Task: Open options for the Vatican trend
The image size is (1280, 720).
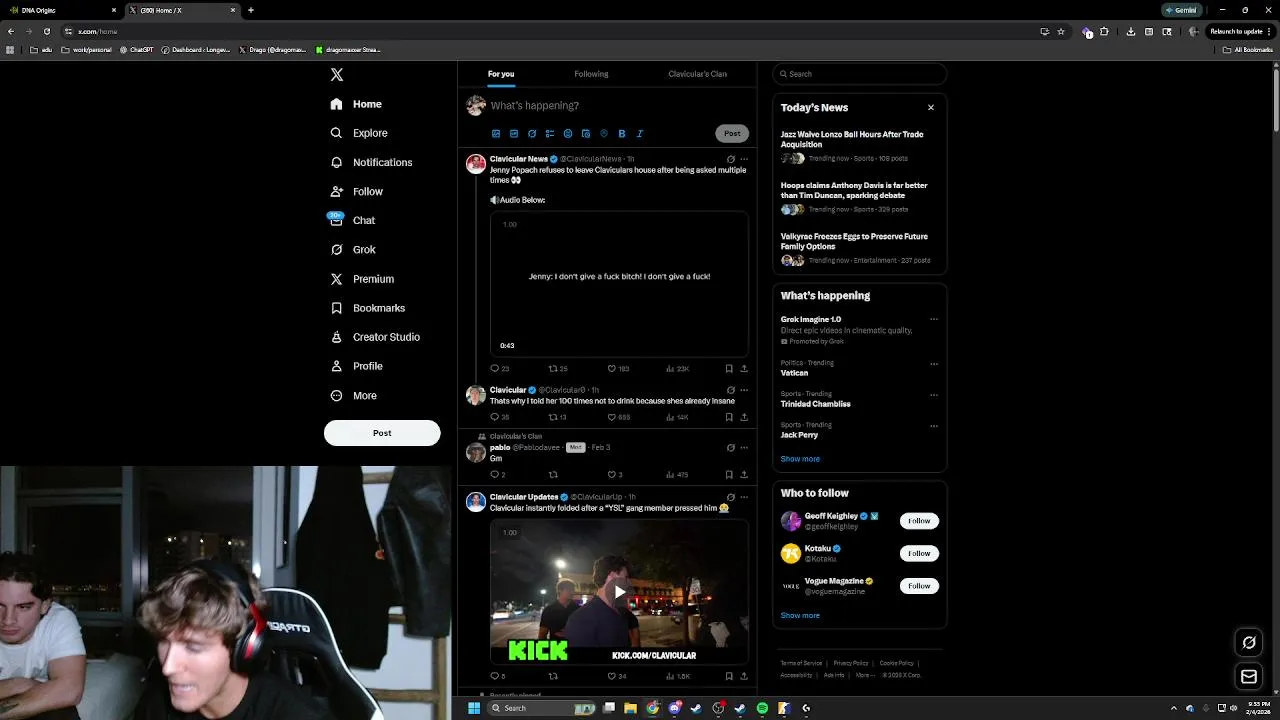Action: pyautogui.click(x=934, y=364)
